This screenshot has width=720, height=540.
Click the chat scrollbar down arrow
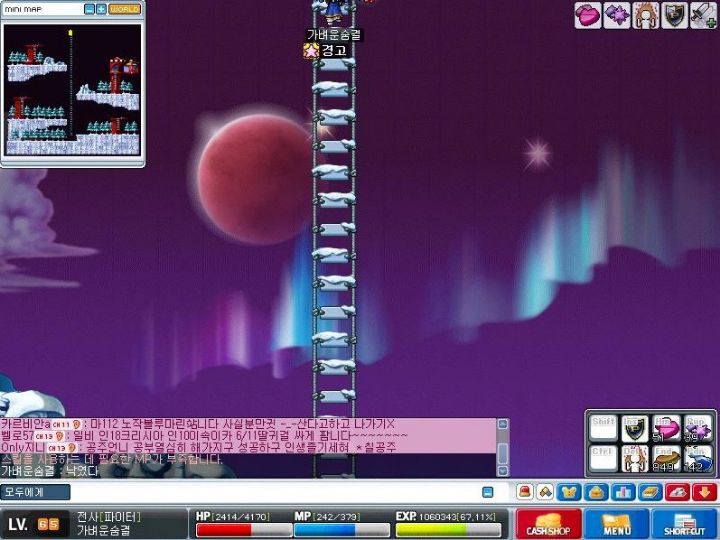503,471
